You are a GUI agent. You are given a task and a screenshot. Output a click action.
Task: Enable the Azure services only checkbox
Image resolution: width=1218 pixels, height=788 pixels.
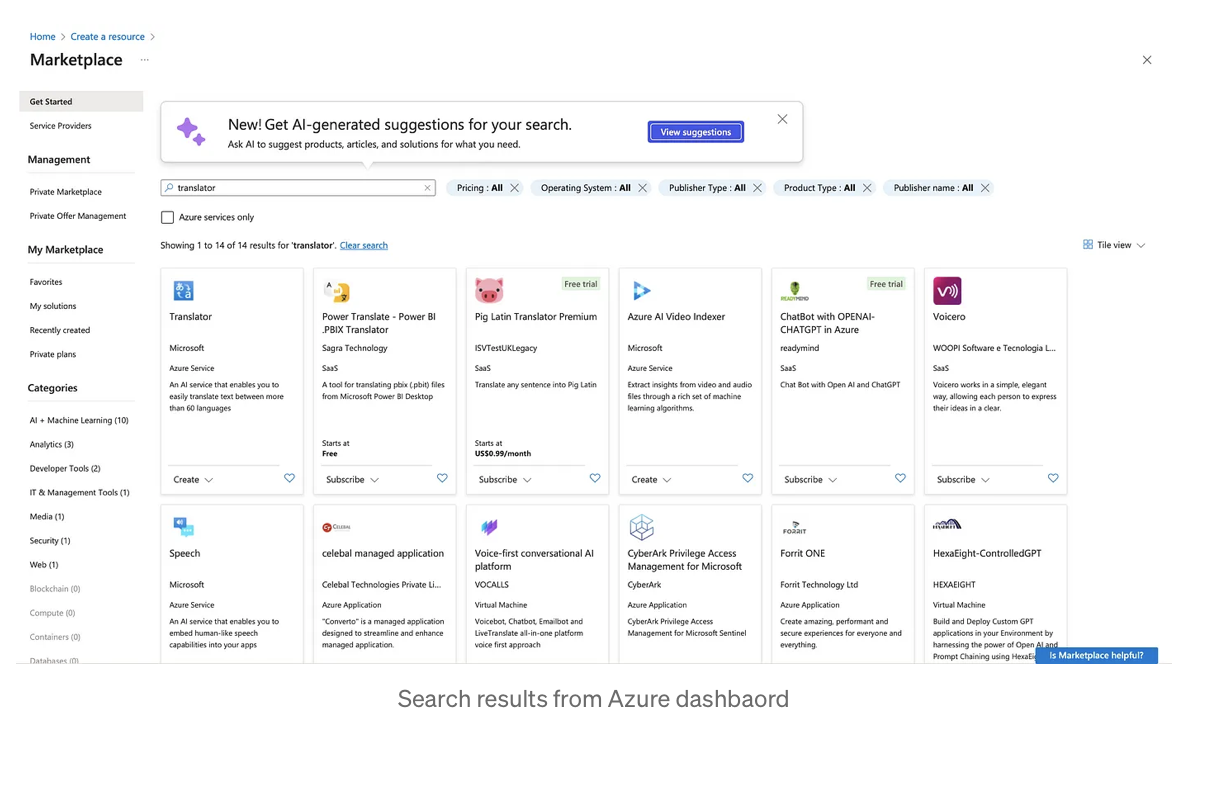tap(168, 217)
